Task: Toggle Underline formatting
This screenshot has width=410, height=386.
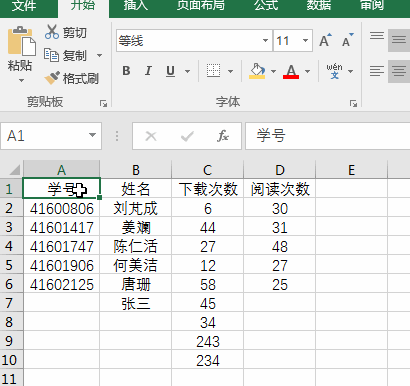Action: (x=170, y=71)
